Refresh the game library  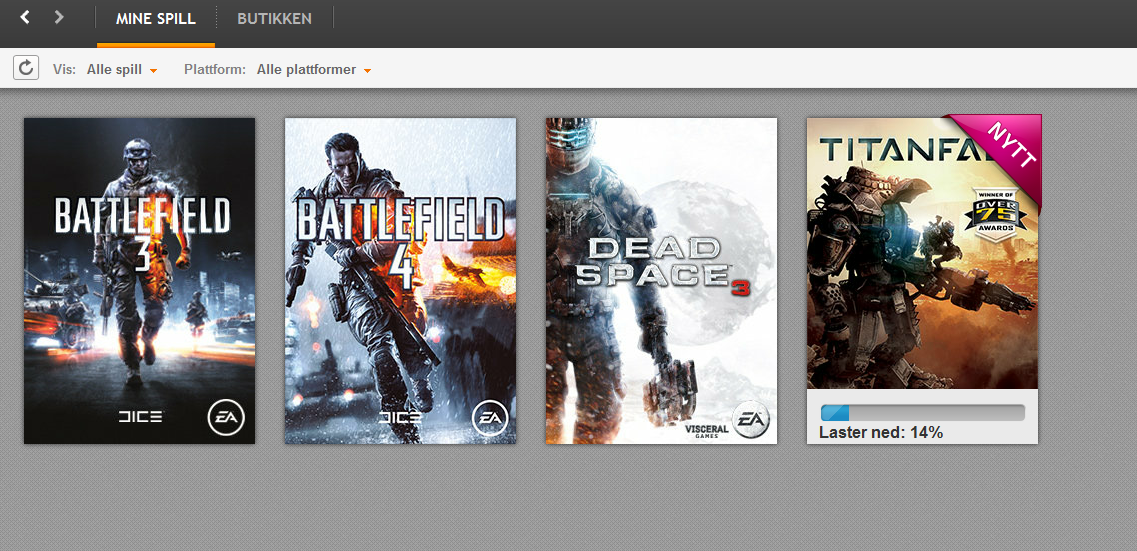coord(26,68)
